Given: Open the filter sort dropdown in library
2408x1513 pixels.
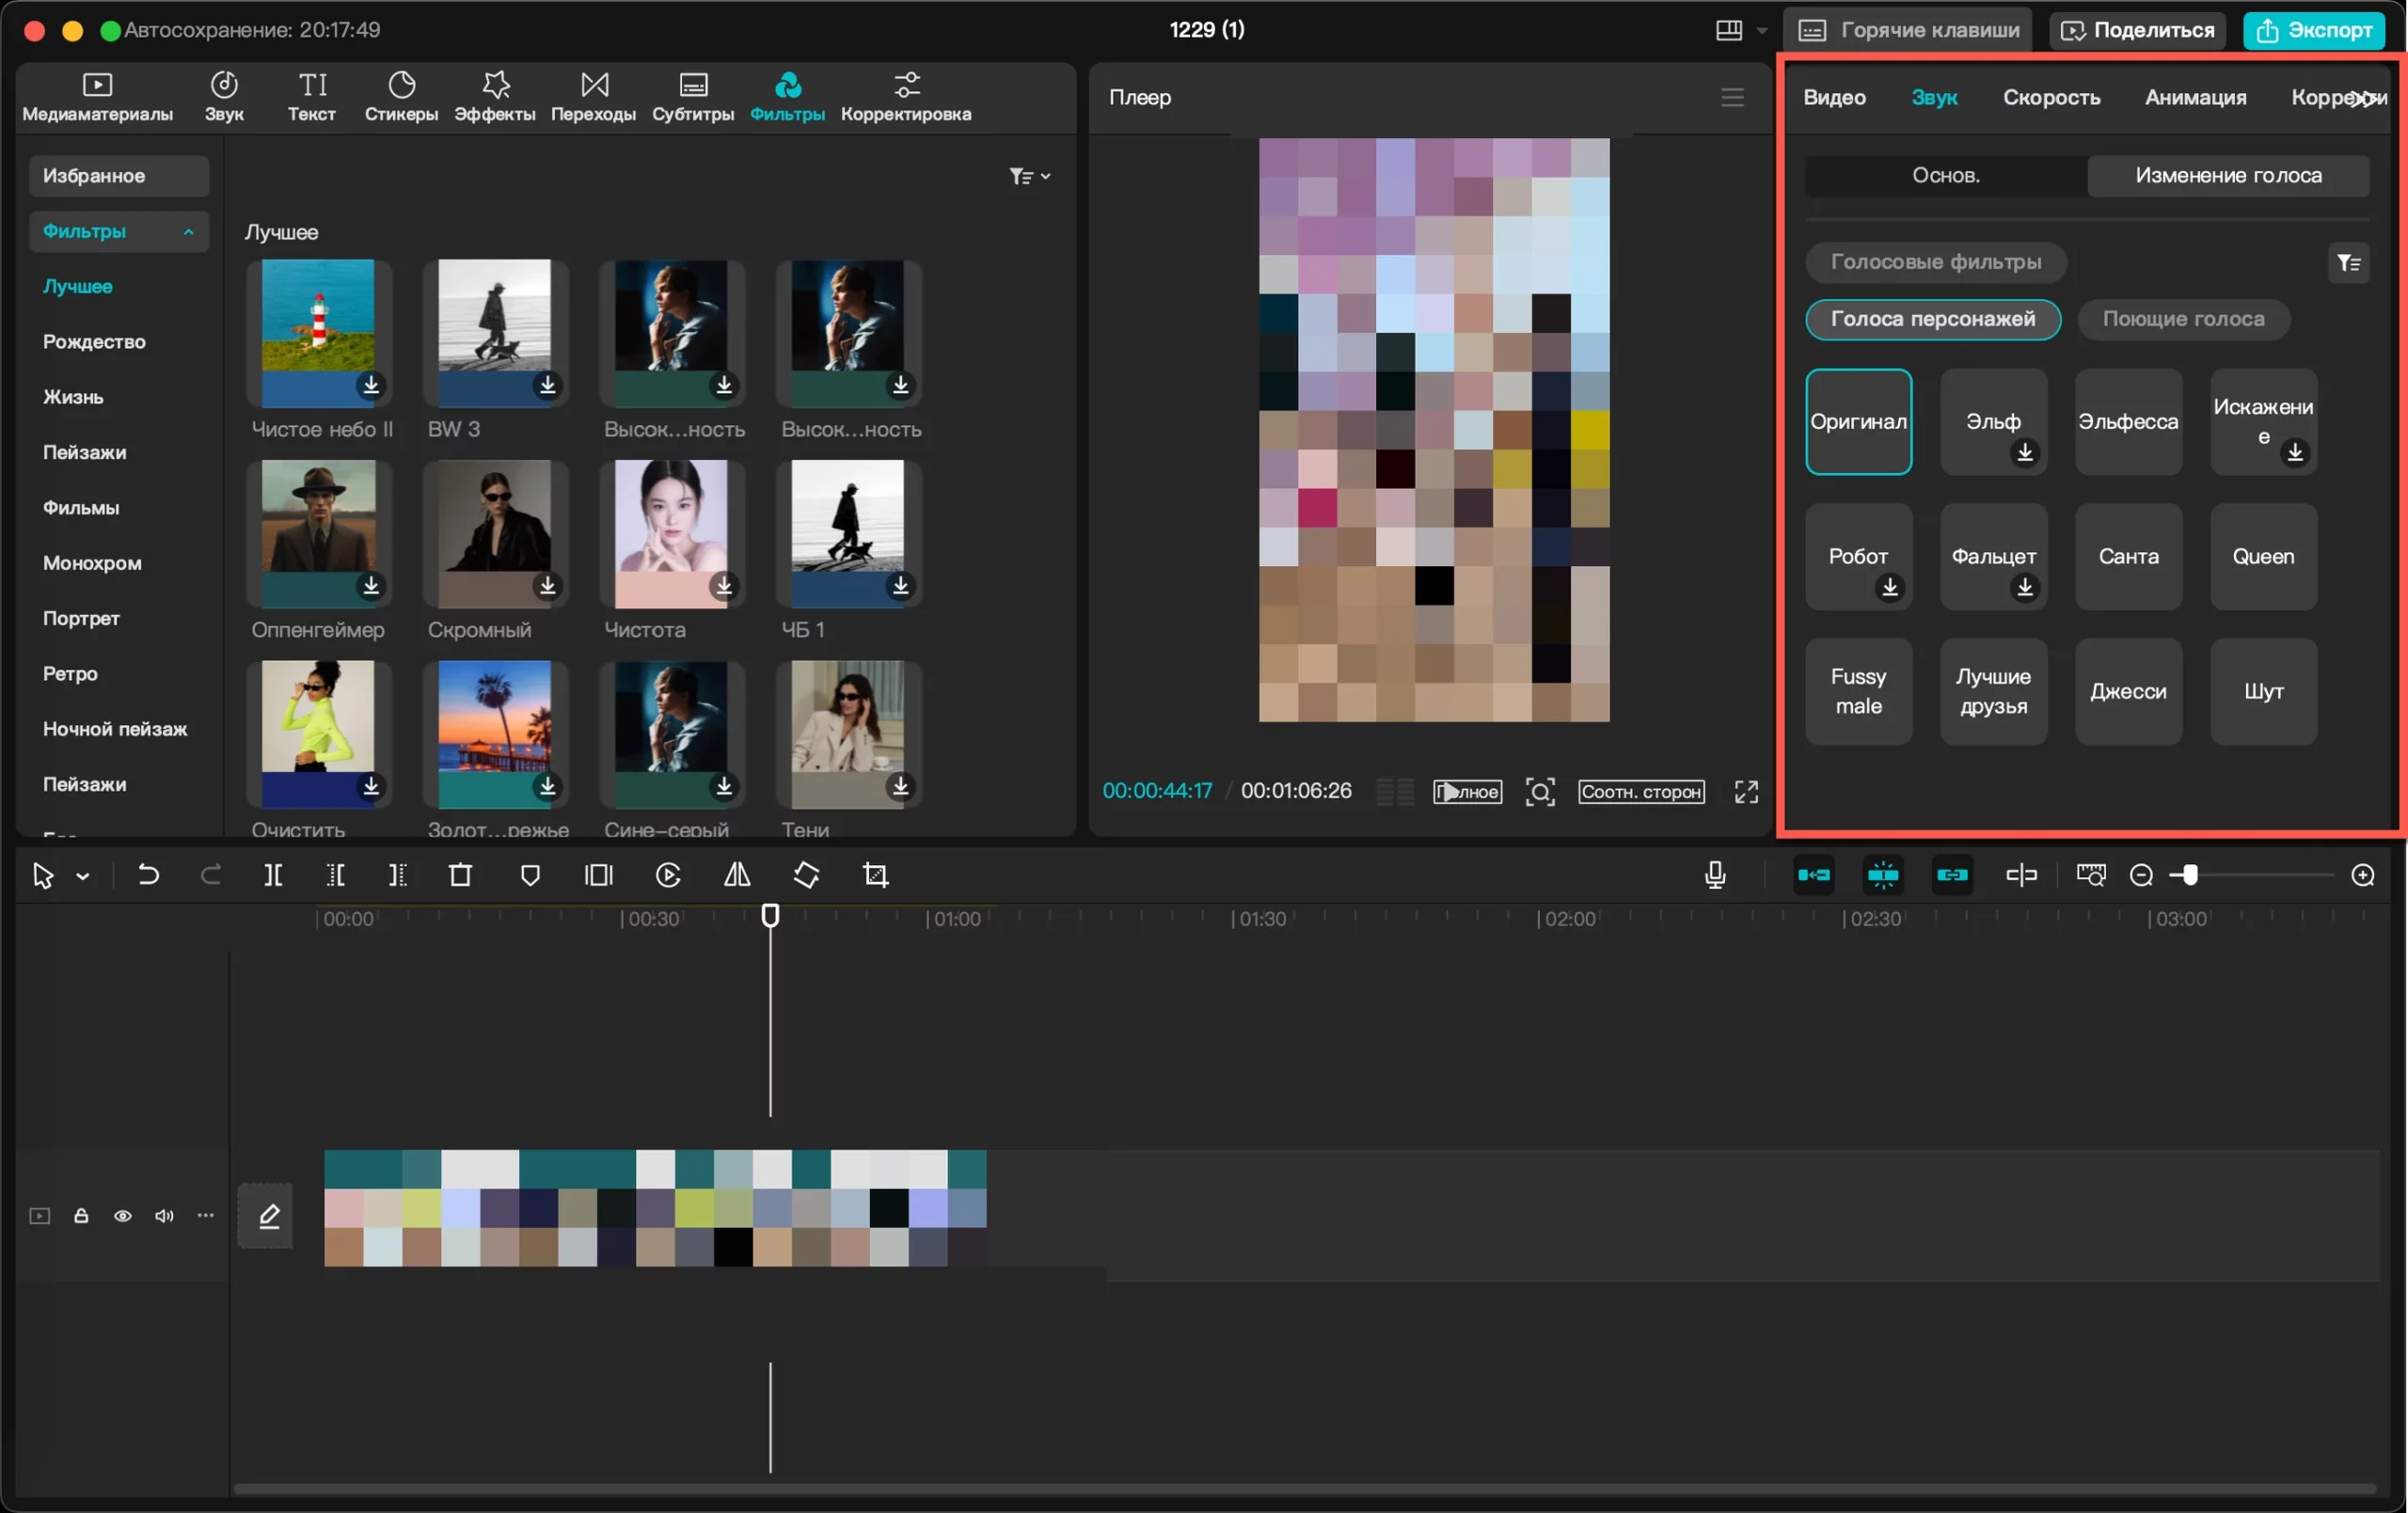Looking at the screenshot, I should [x=1029, y=176].
